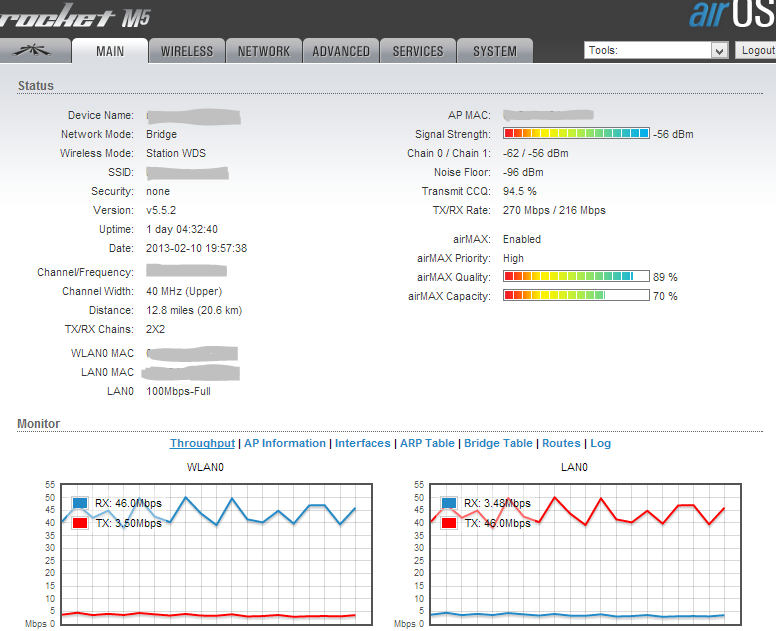Click the Transmit CCQ 94.5 % value
Screen dimensions: 776x631
point(520,192)
